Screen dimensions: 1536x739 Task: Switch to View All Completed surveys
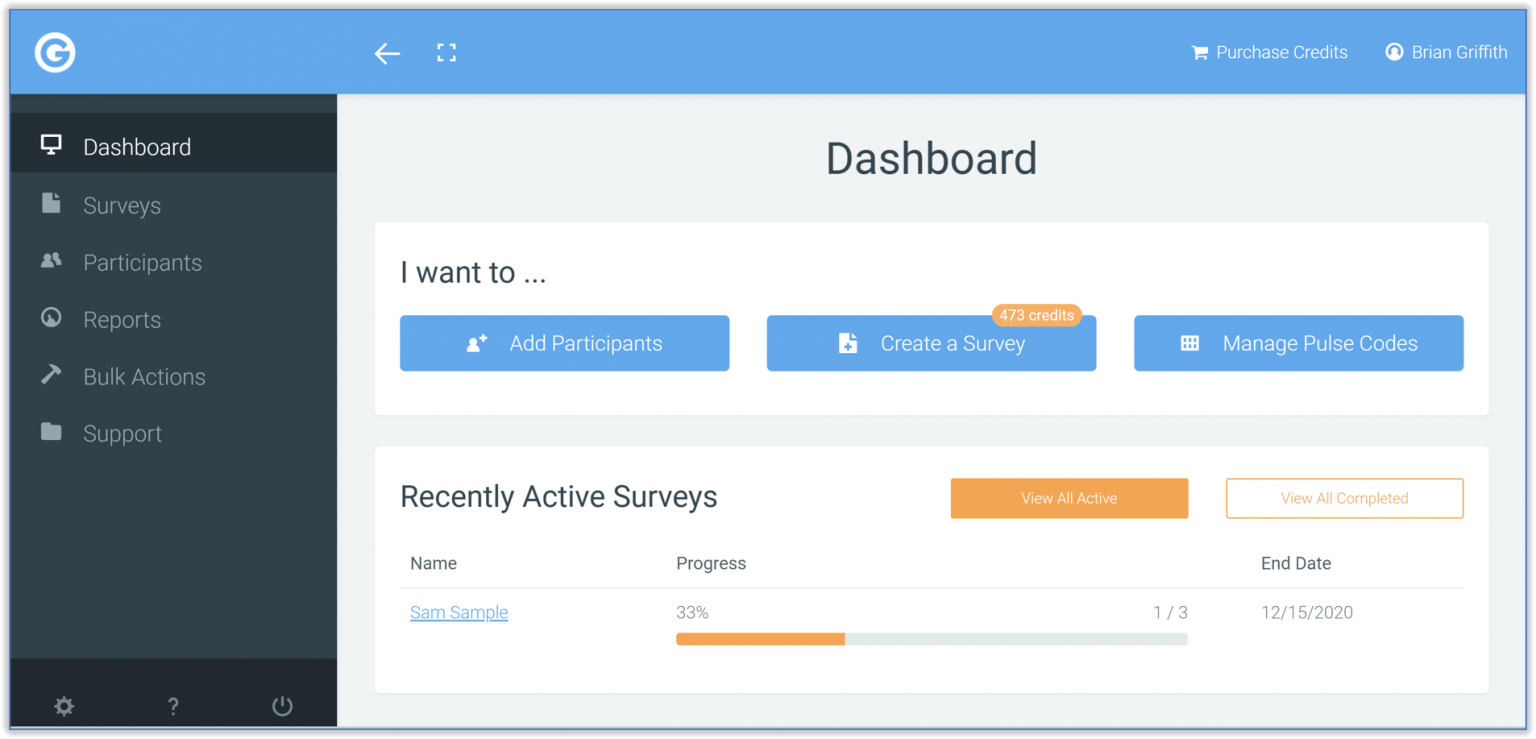click(x=1344, y=498)
